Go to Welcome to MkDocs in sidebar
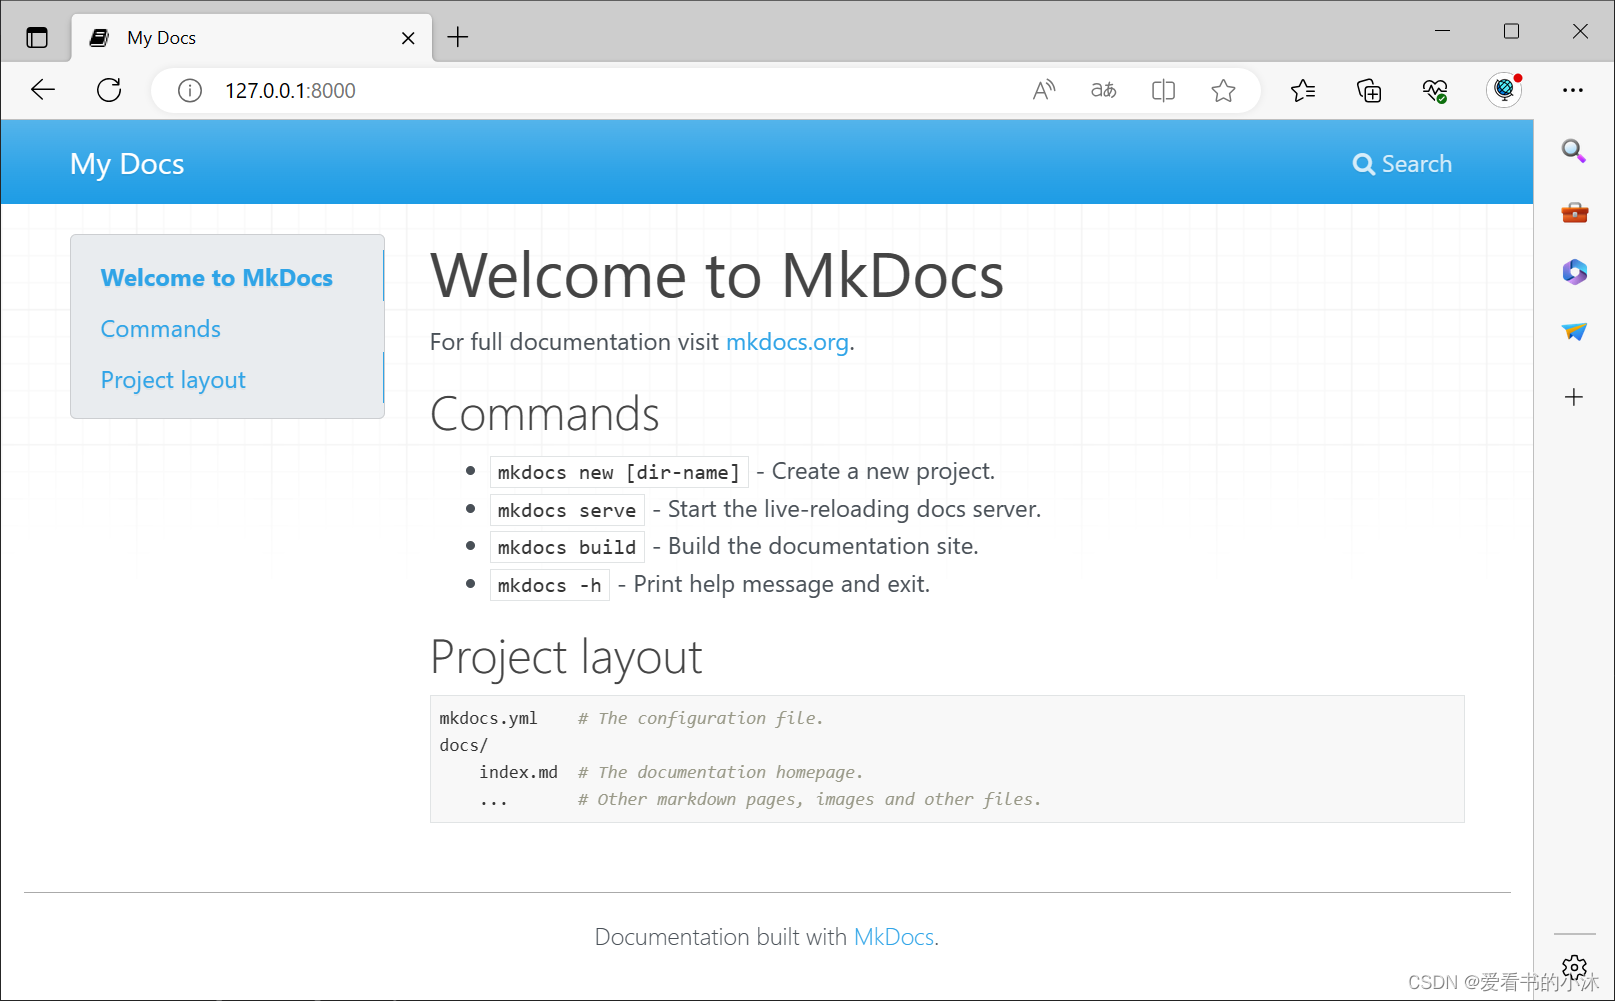The width and height of the screenshot is (1615, 1001). click(x=217, y=278)
